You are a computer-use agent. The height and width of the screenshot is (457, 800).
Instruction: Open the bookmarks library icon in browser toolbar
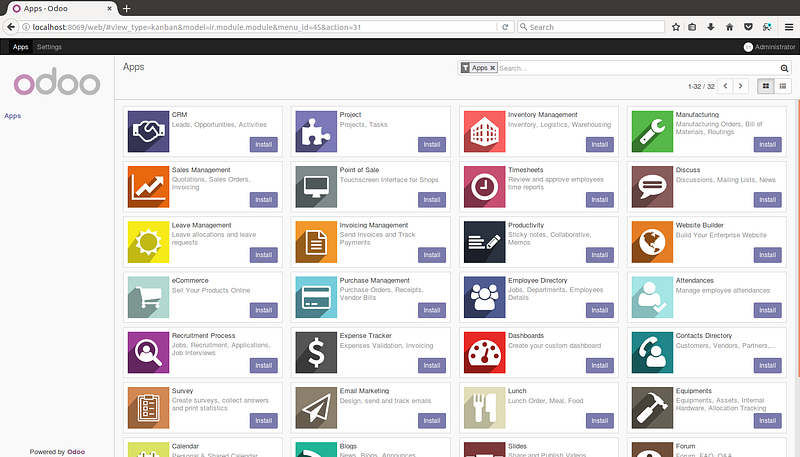coord(692,27)
